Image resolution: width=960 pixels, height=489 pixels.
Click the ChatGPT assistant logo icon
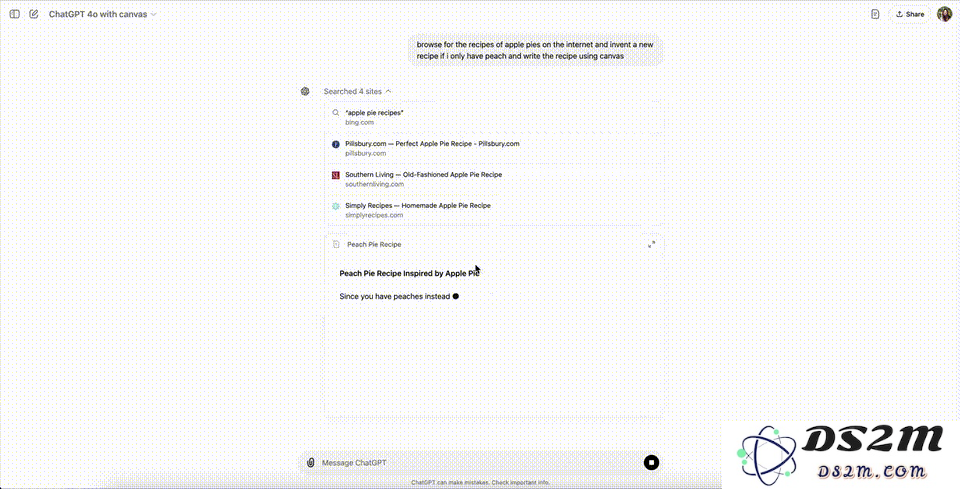pos(305,91)
